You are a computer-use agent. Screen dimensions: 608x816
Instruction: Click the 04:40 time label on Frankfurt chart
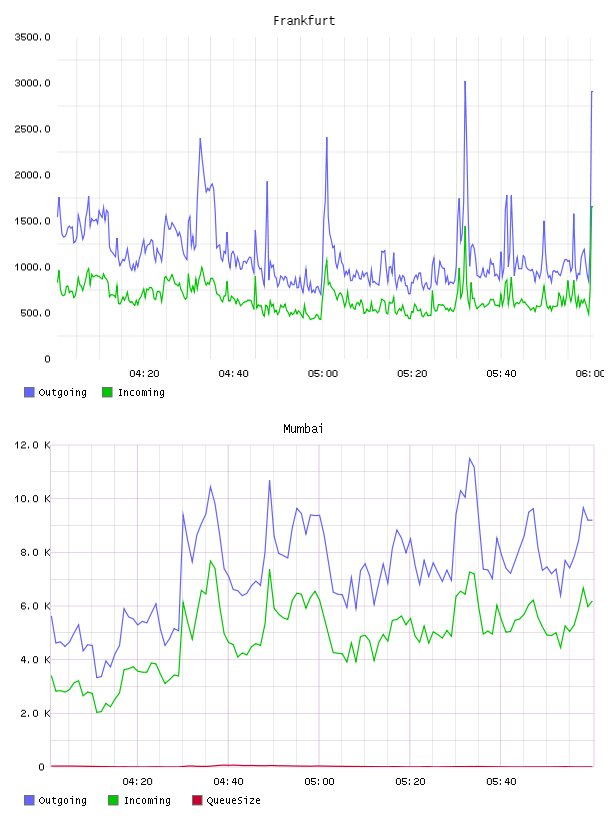(233, 374)
